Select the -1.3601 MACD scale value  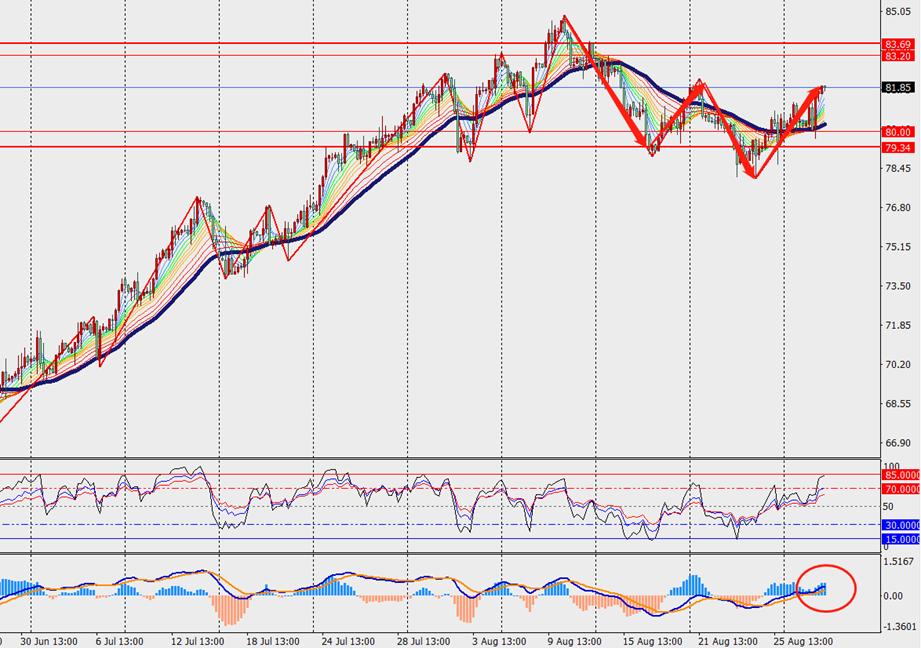click(900, 627)
